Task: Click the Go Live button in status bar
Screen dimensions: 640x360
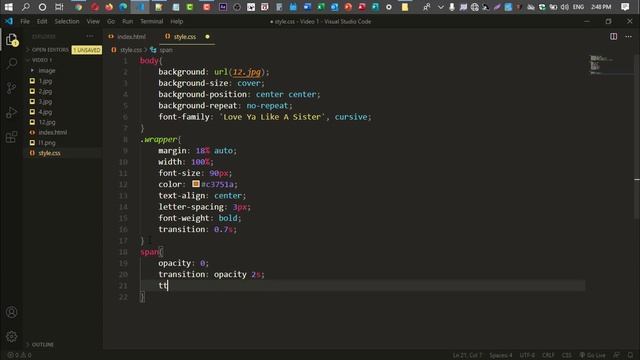Action: (x=592, y=355)
